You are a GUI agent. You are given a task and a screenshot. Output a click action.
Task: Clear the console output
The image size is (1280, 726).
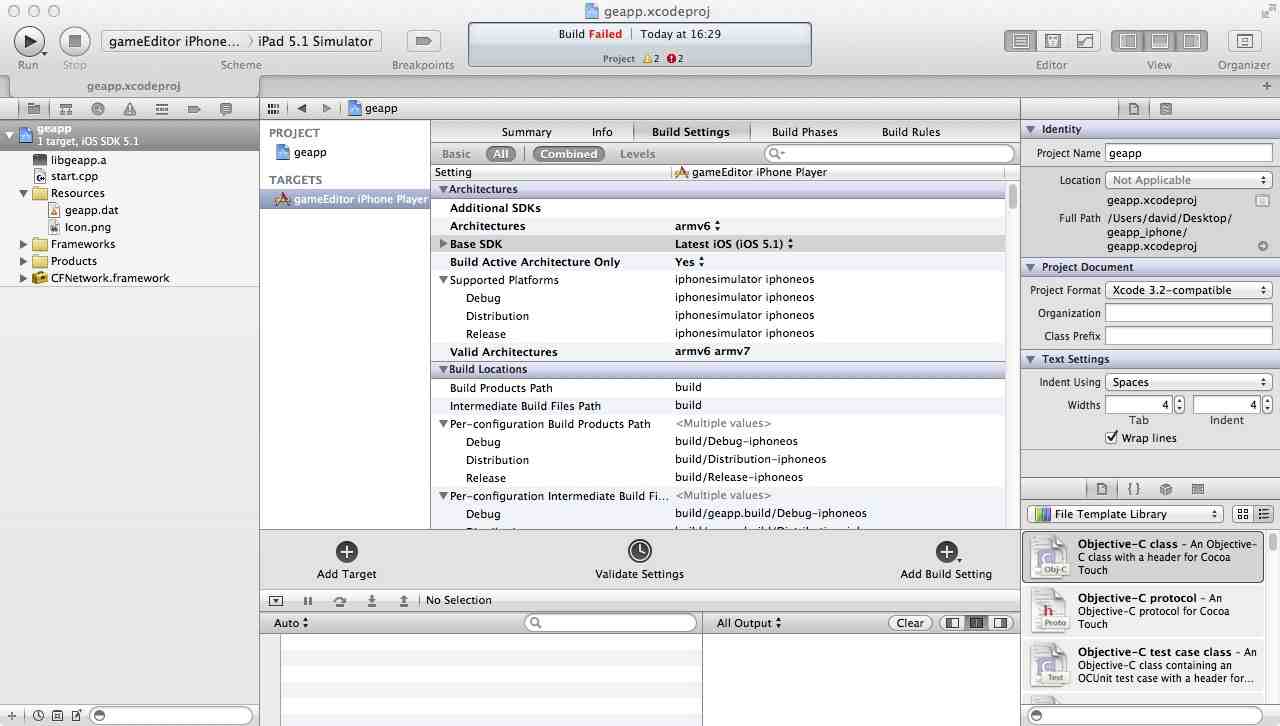910,623
